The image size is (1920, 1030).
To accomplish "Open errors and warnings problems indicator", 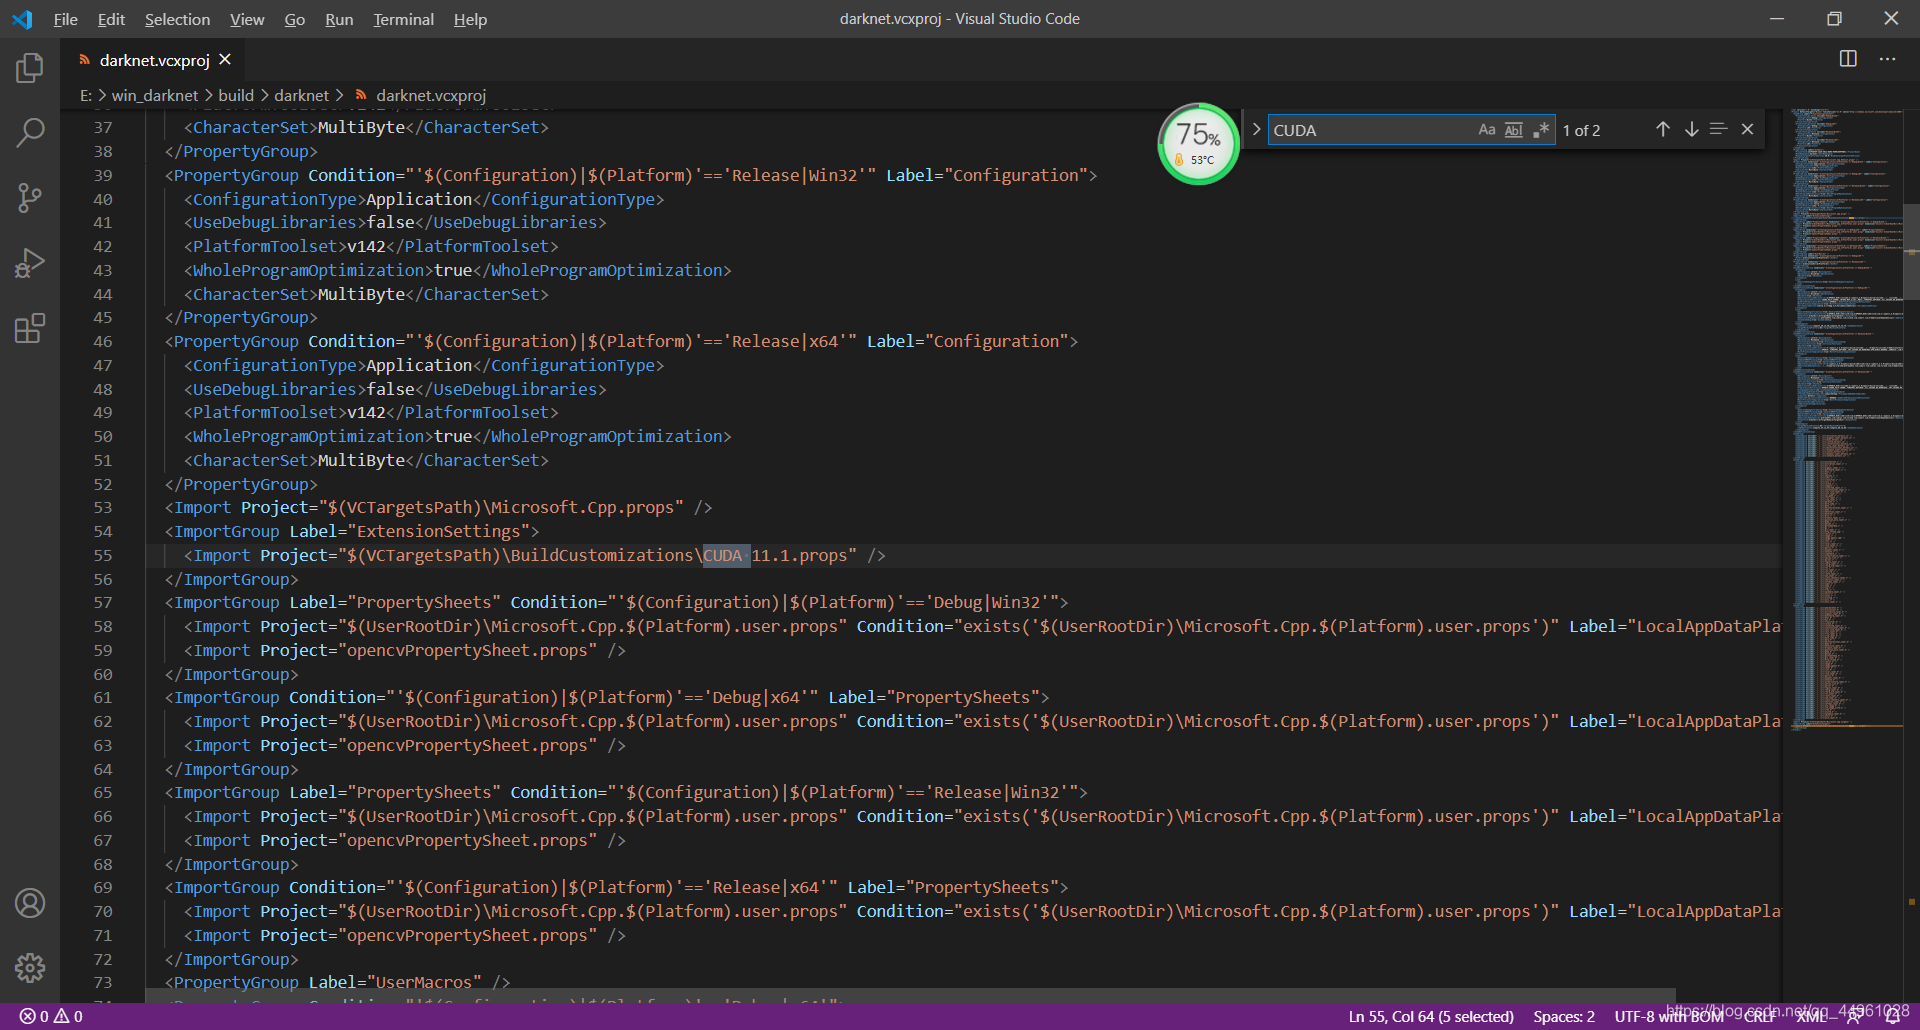I will click(x=51, y=1016).
